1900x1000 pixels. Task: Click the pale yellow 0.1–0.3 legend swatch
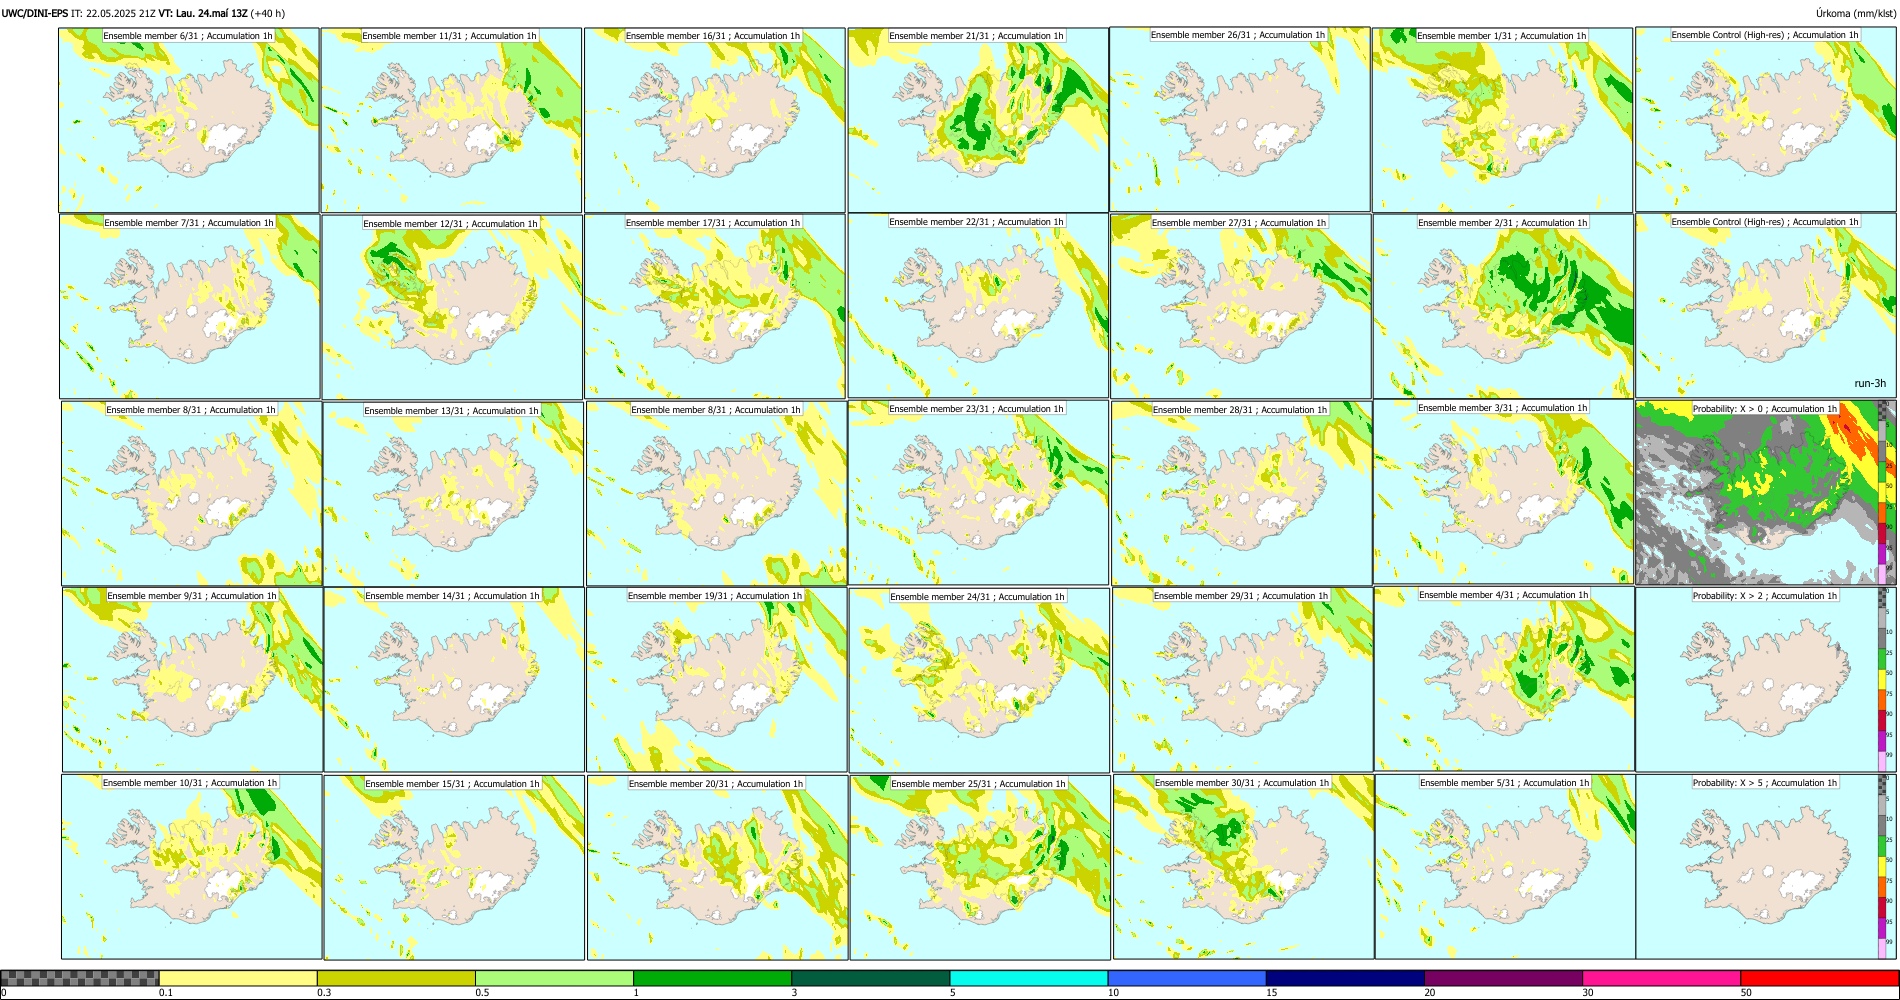(x=238, y=978)
